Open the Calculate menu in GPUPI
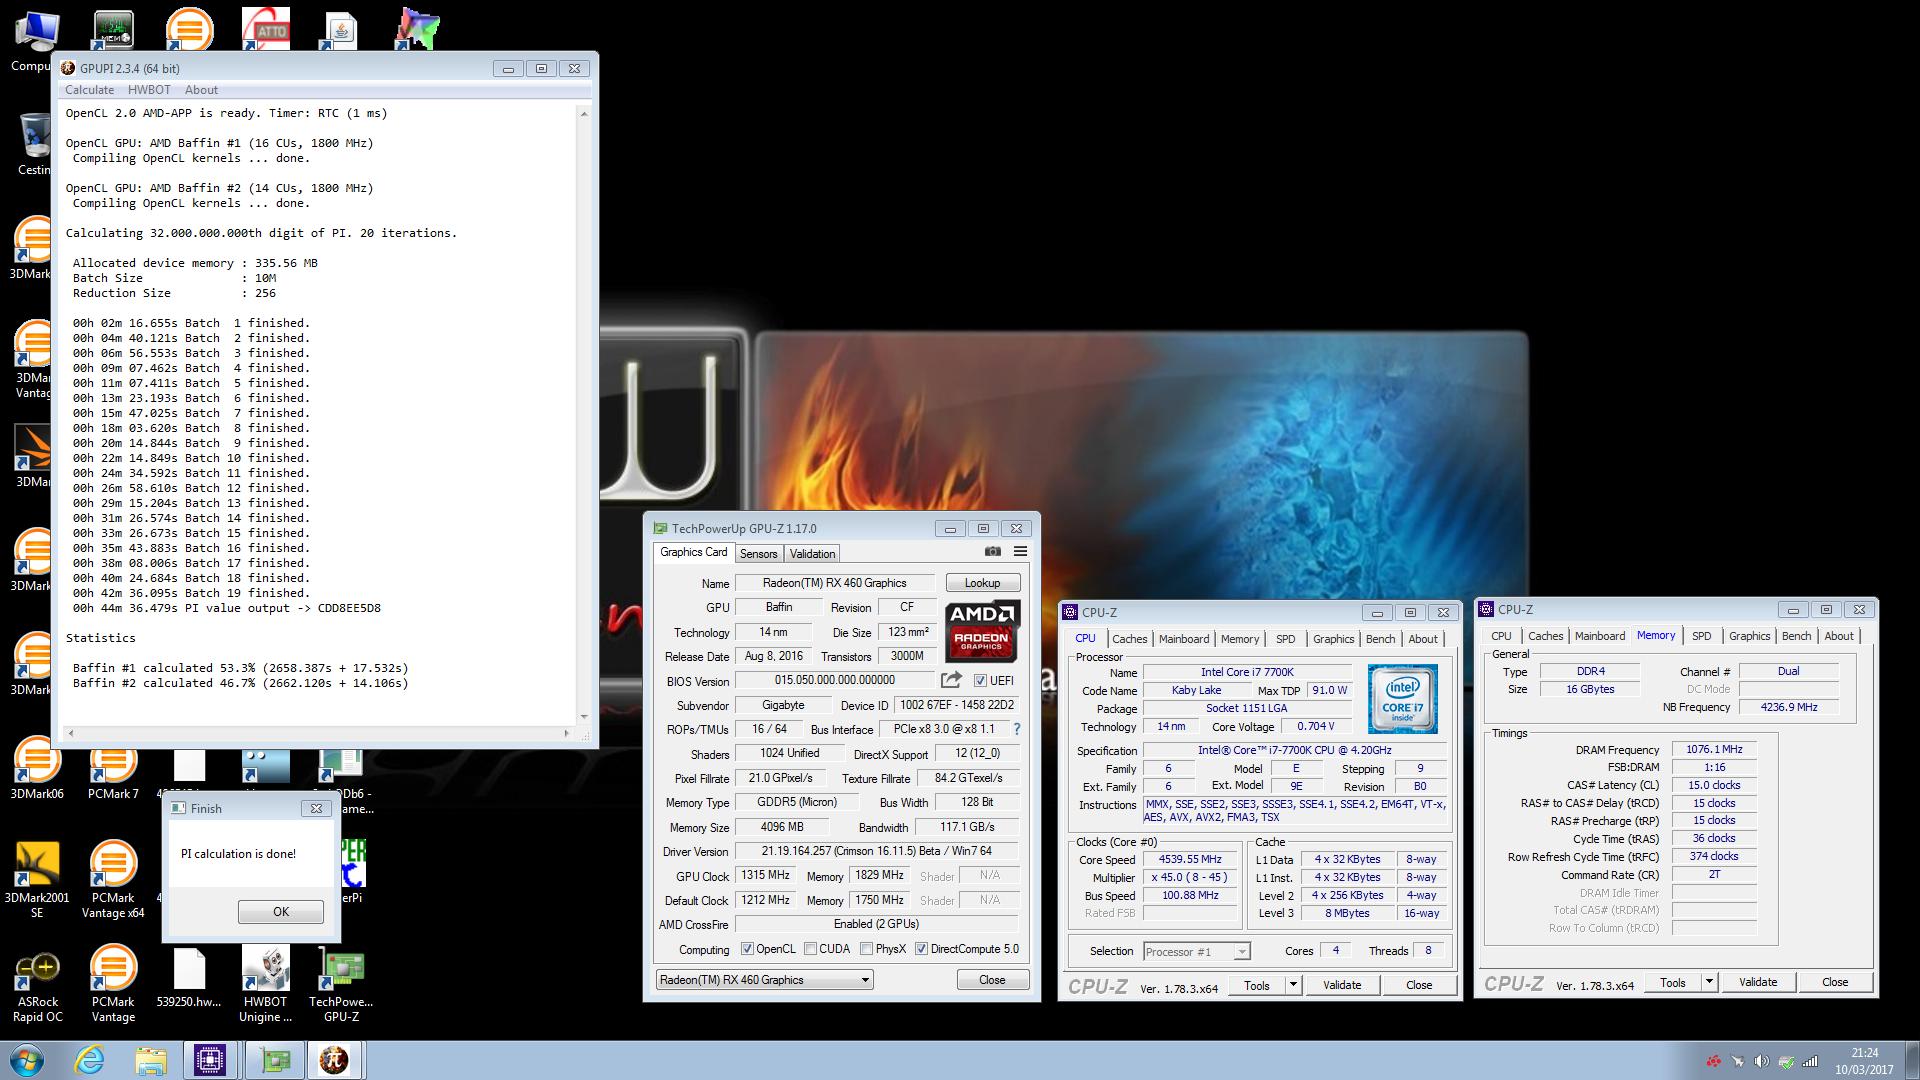The width and height of the screenshot is (1920, 1080). click(89, 90)
